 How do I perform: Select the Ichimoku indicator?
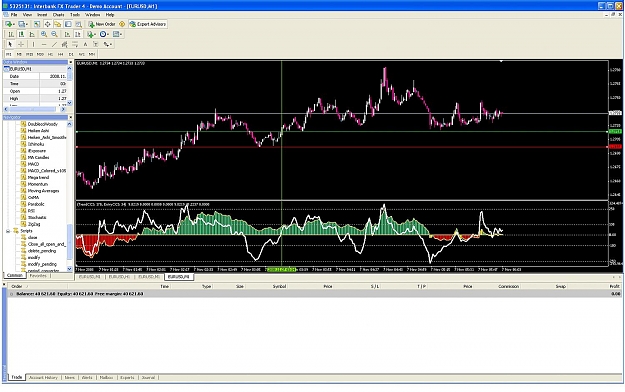pyautogui.click(x=36, y=144)
